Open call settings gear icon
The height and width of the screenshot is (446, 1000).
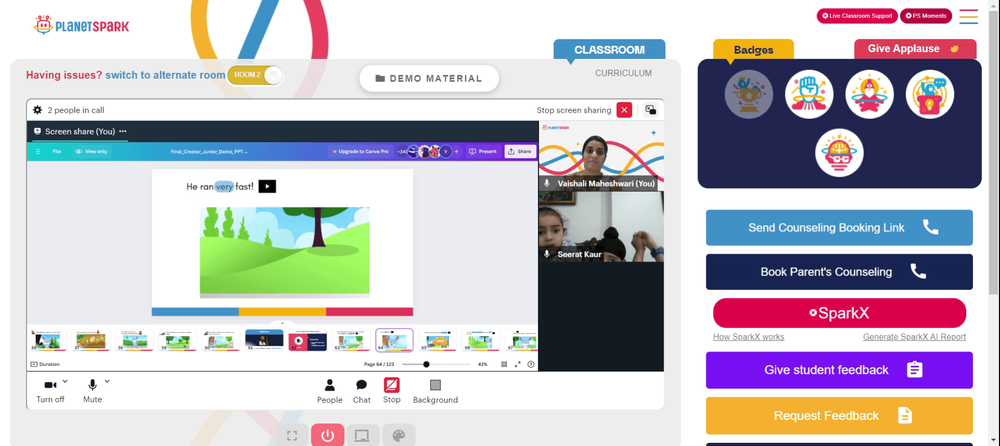click(38, 110)
